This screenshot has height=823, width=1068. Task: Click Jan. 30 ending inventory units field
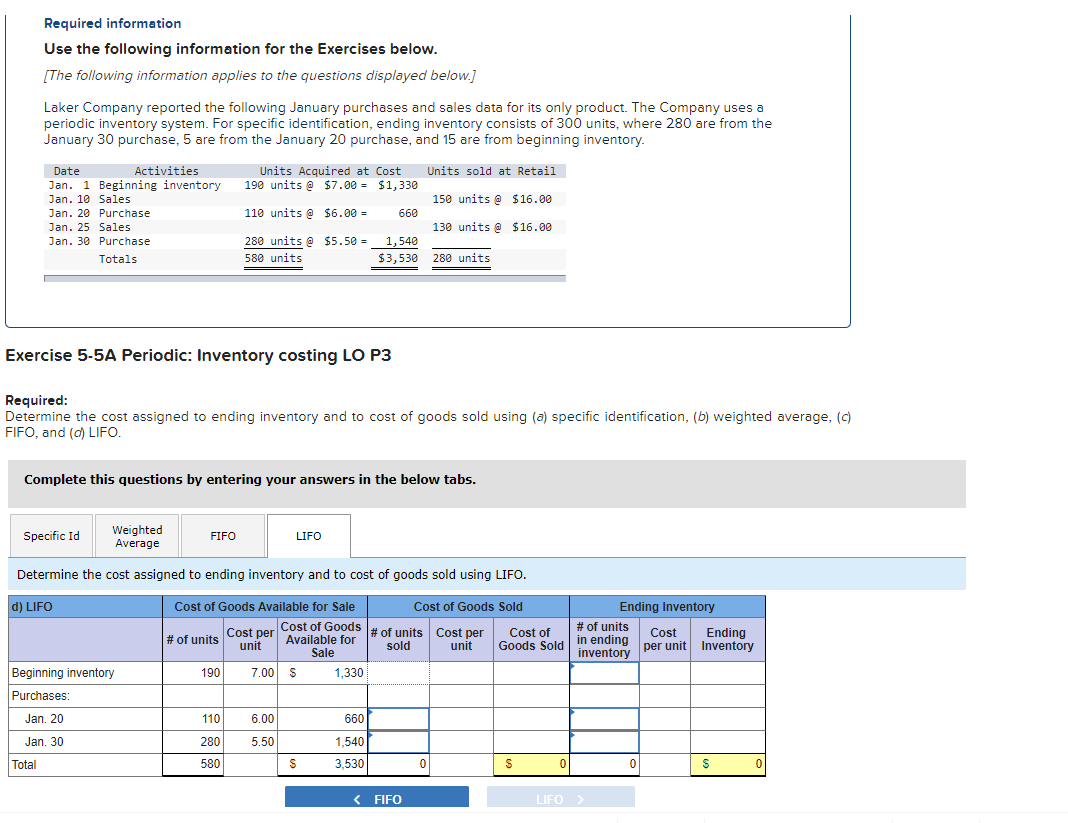pyautogui.click(x=604, y=742)
